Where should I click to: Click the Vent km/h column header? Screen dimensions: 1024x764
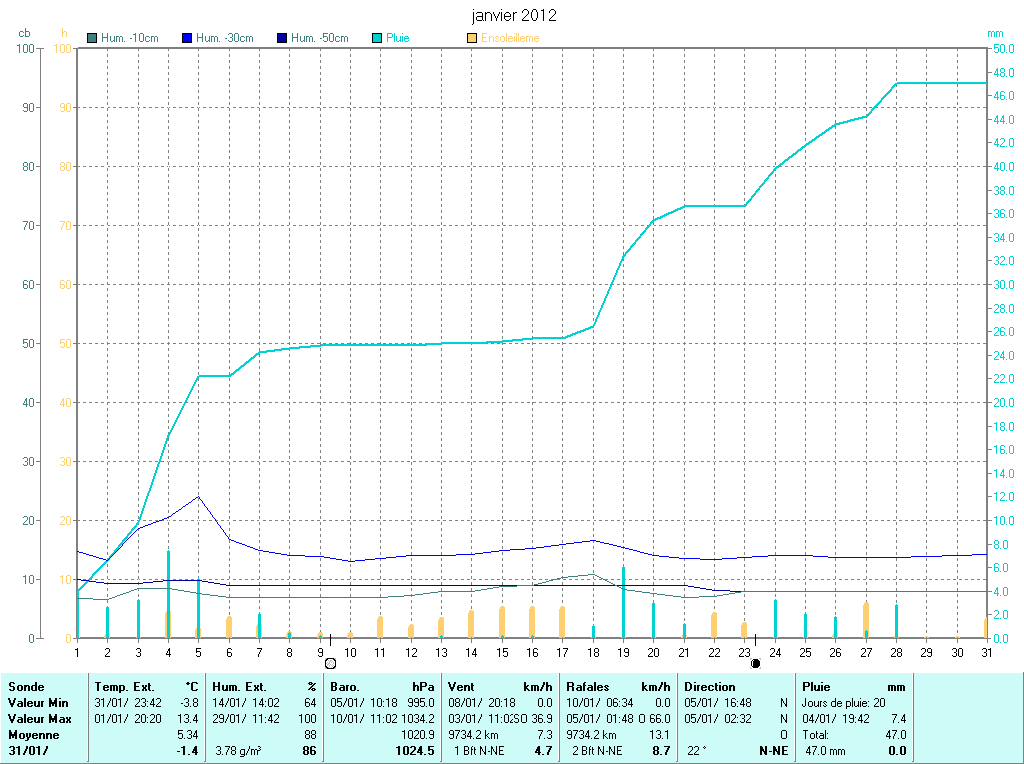point(500,687)
